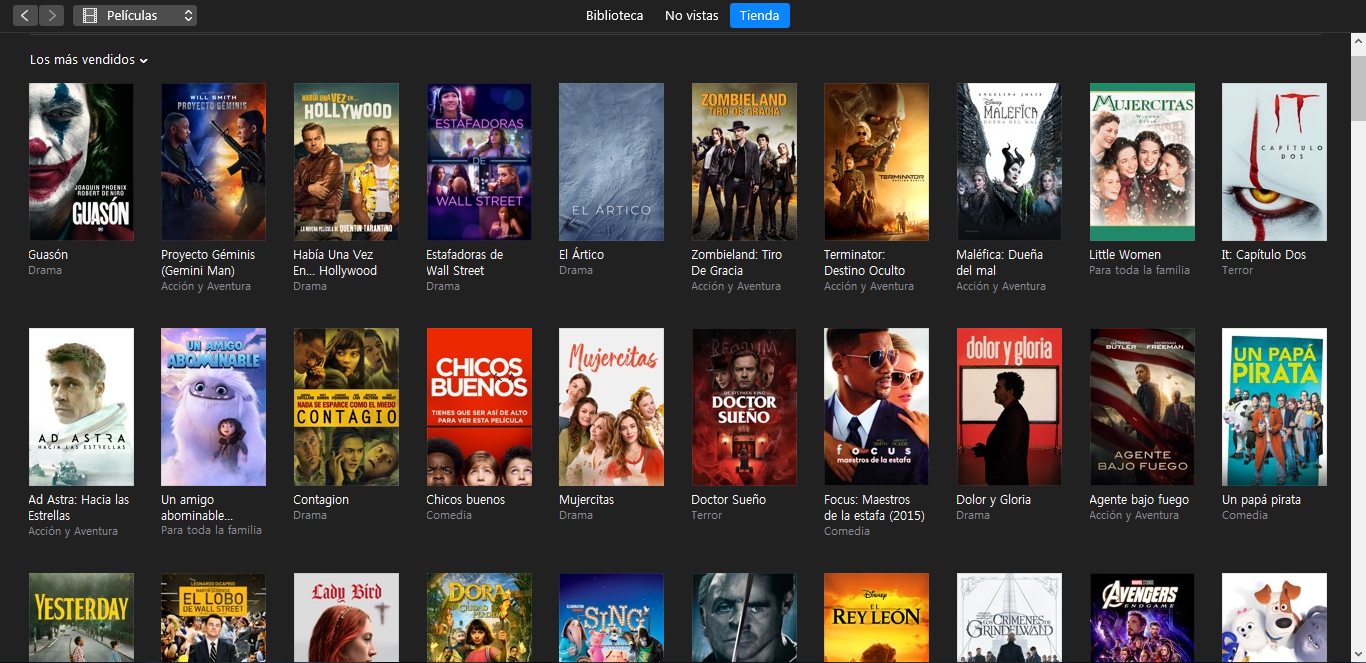Click the Maléfica: Dueña del mal title
The image size is (1366, 663).
[x=1000, y=263]
